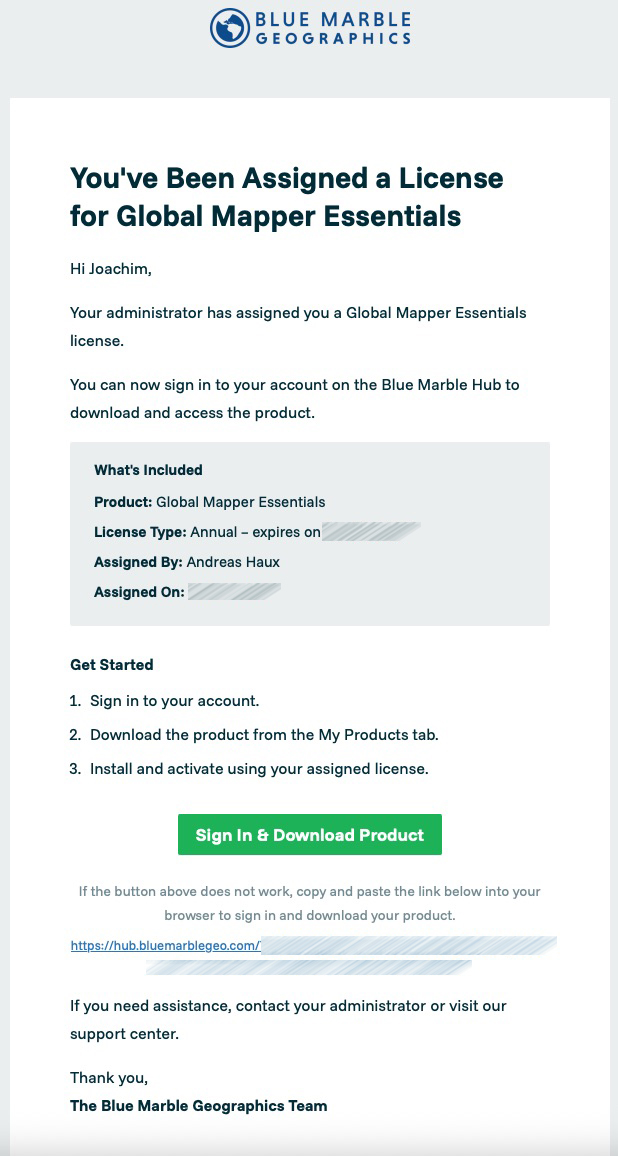Click the Blue Marble Geographics wordmark

point(333,28)
